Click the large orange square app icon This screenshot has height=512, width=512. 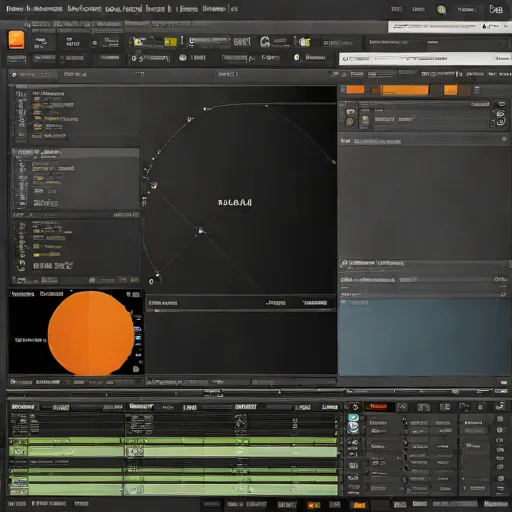click(x=16, y=40)
